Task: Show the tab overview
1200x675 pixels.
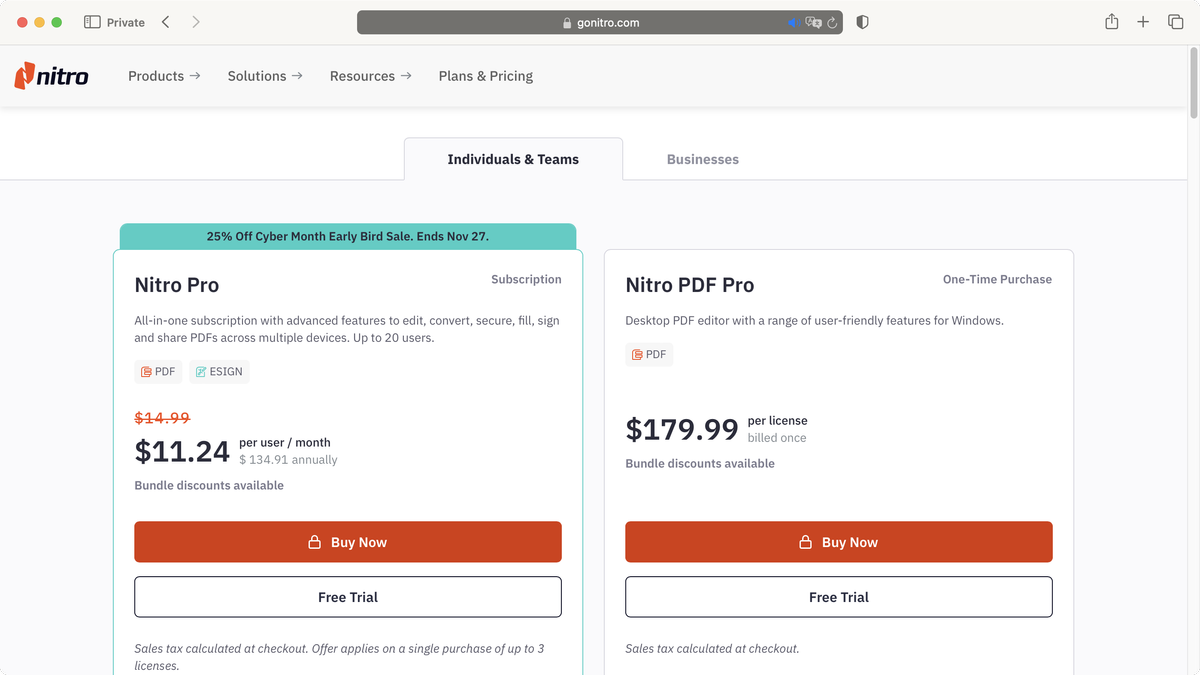Action: (1175, 21)
